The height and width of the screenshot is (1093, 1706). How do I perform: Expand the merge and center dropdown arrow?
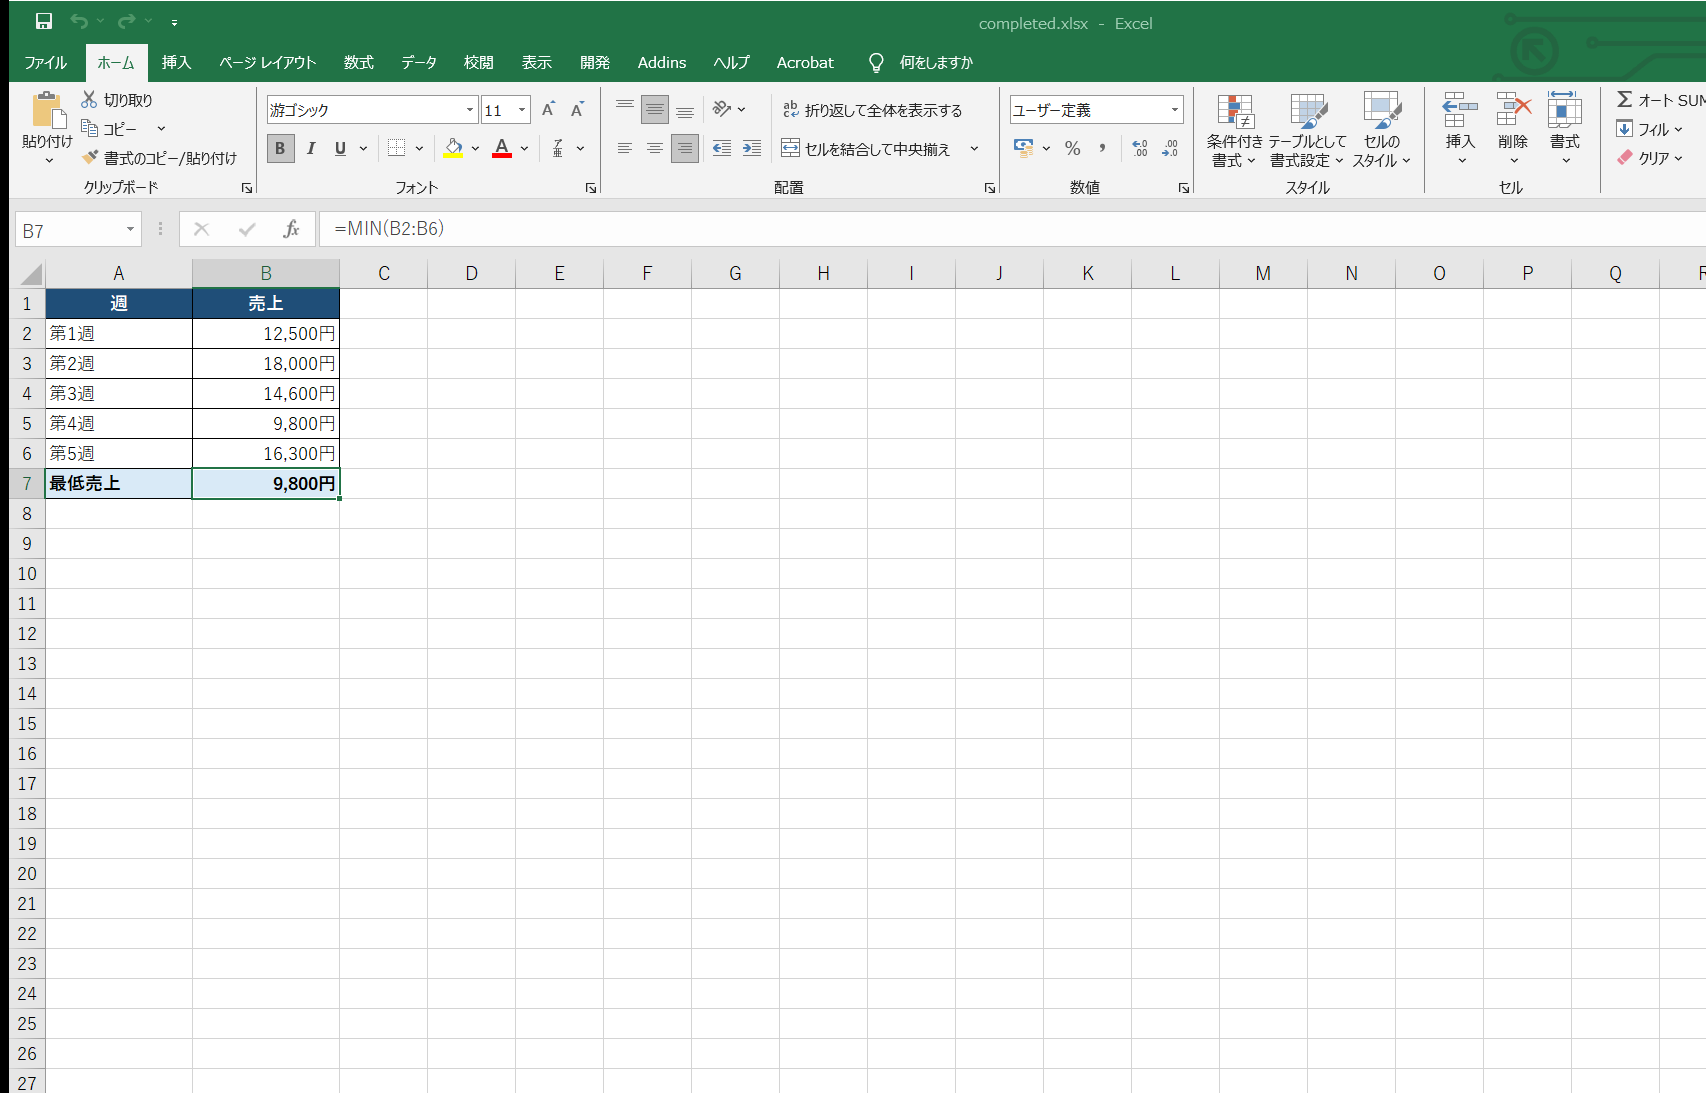tap(974, 148)
